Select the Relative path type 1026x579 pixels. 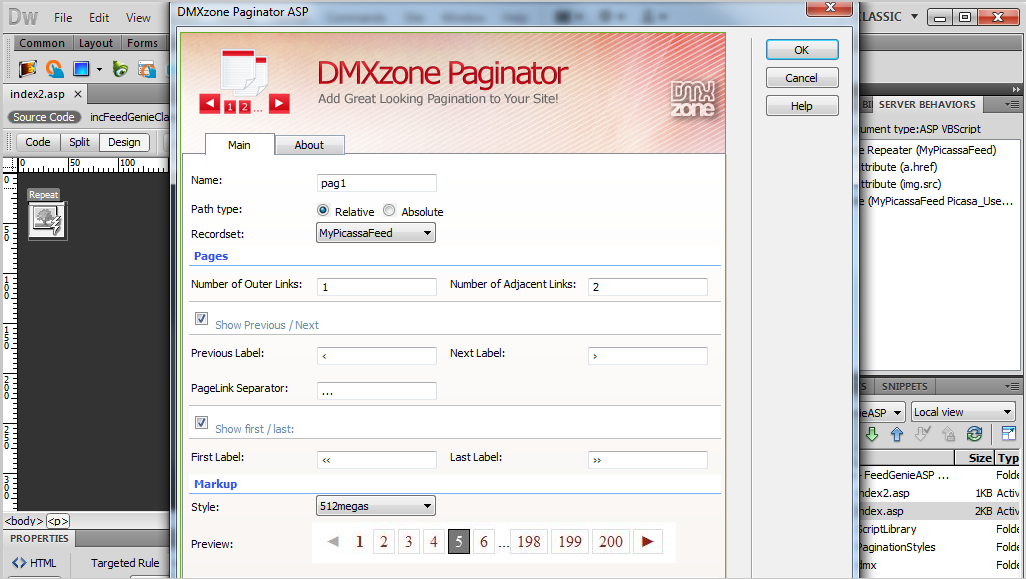pos(323,210)
